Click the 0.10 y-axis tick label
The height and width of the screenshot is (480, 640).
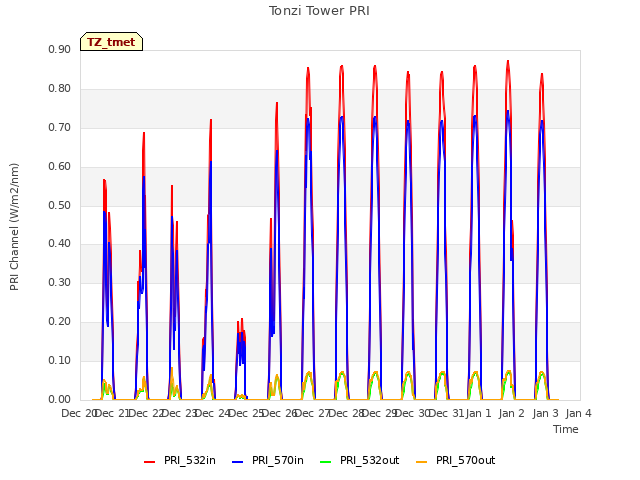[x=60, y=360]
